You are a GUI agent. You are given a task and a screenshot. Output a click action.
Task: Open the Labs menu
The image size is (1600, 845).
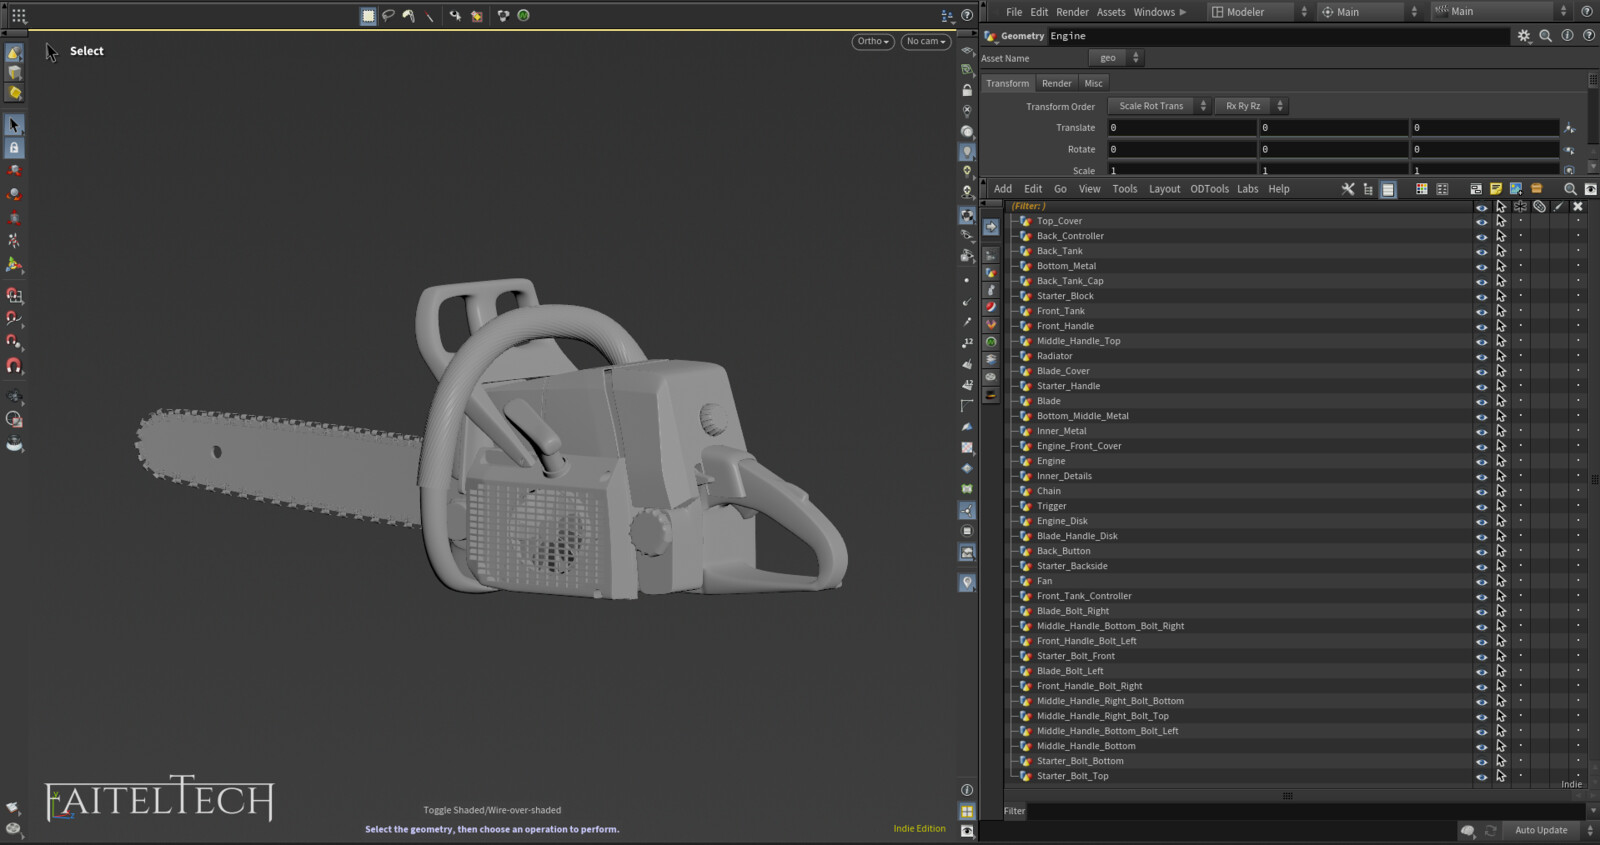click(1248, 188)
